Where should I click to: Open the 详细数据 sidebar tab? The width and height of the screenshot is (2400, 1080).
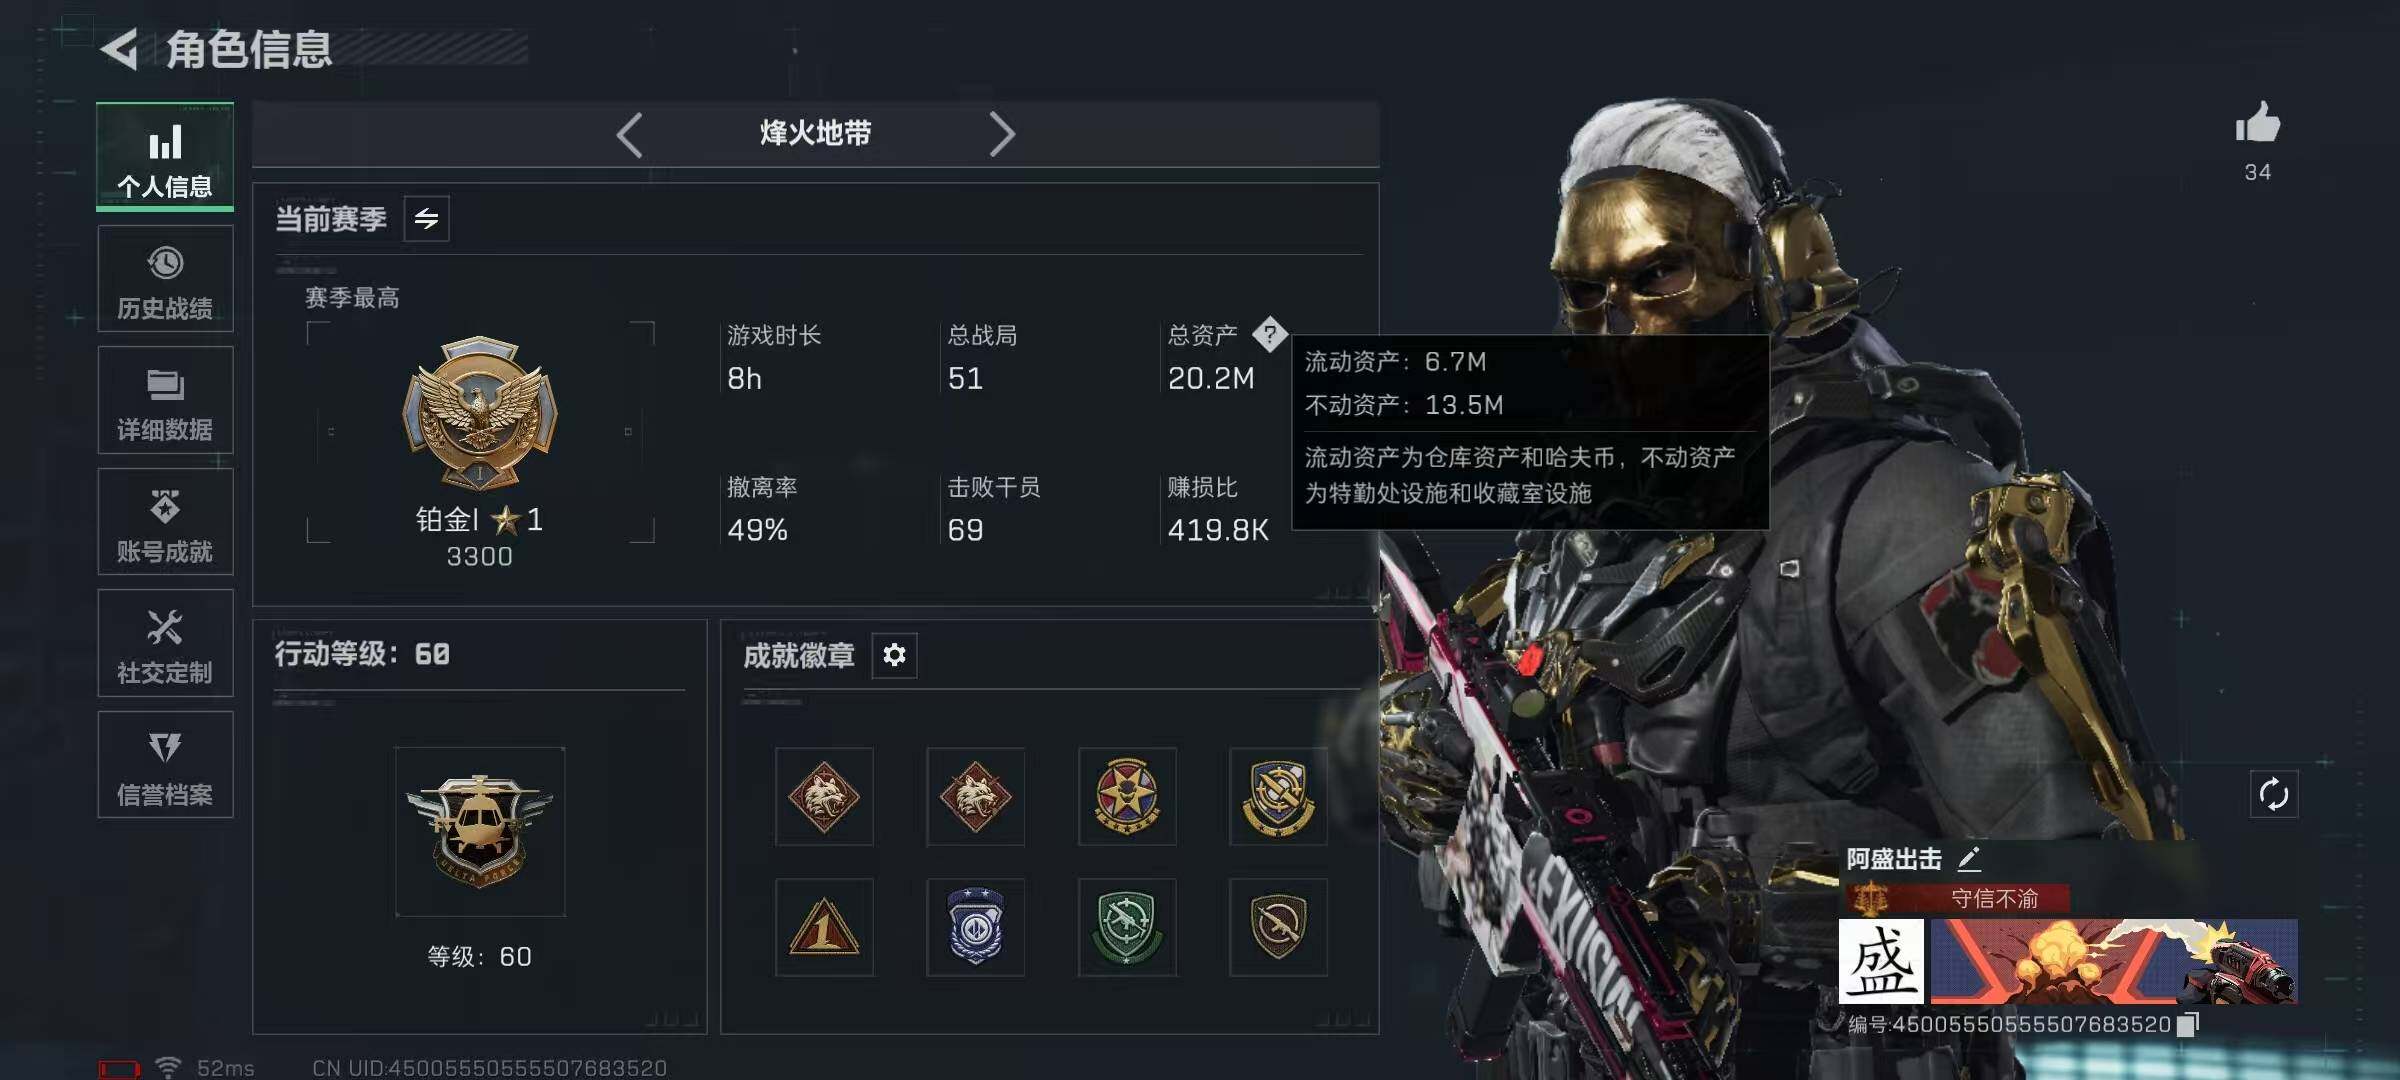[165, 400]
